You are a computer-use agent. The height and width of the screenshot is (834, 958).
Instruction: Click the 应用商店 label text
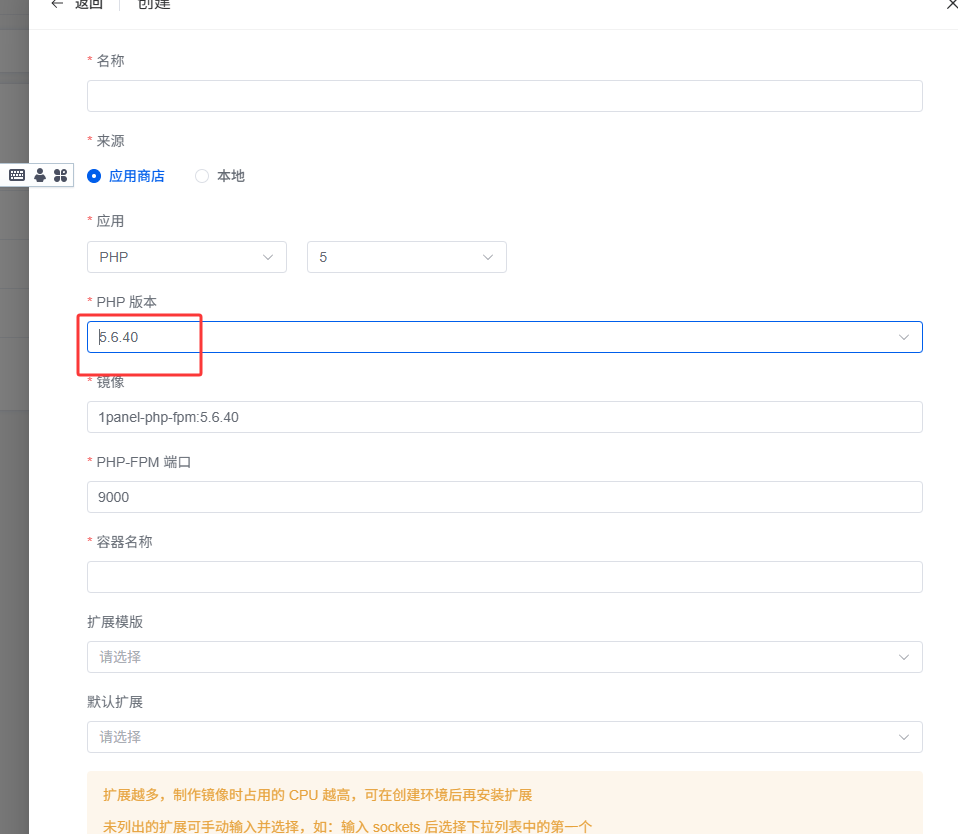[x=137, y=176]
